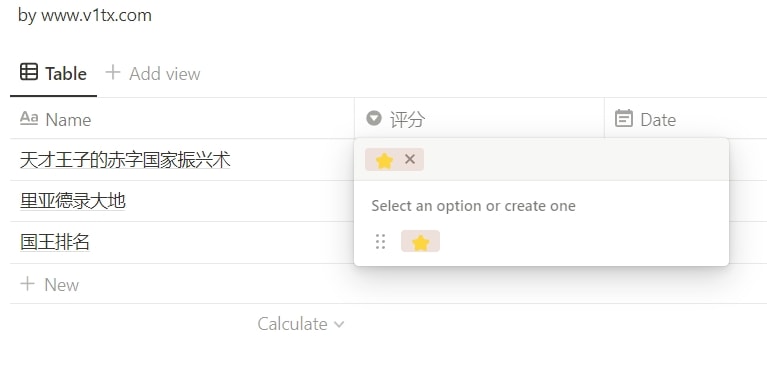Remove the selected star tag with X
This screenshot has height=388, width=767.
point(410,159)
